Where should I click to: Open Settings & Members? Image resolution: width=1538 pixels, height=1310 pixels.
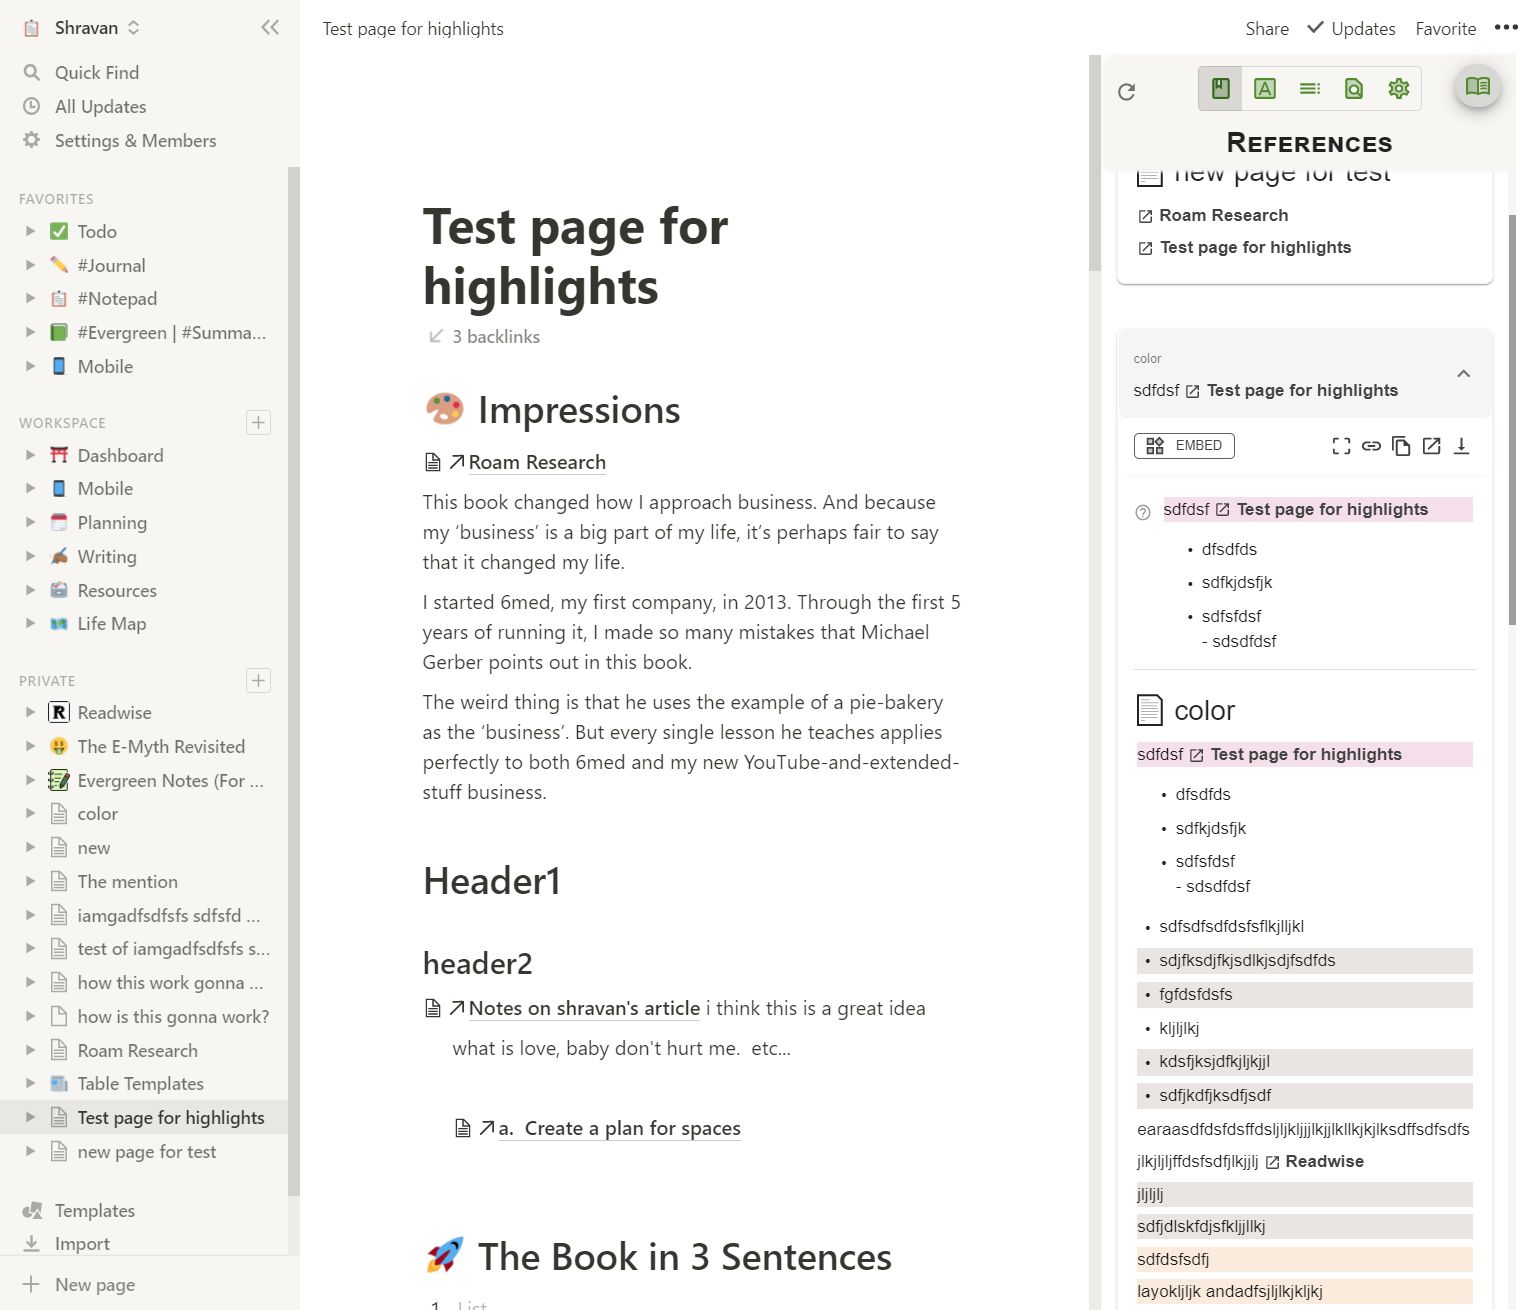(x=135, y=141)
